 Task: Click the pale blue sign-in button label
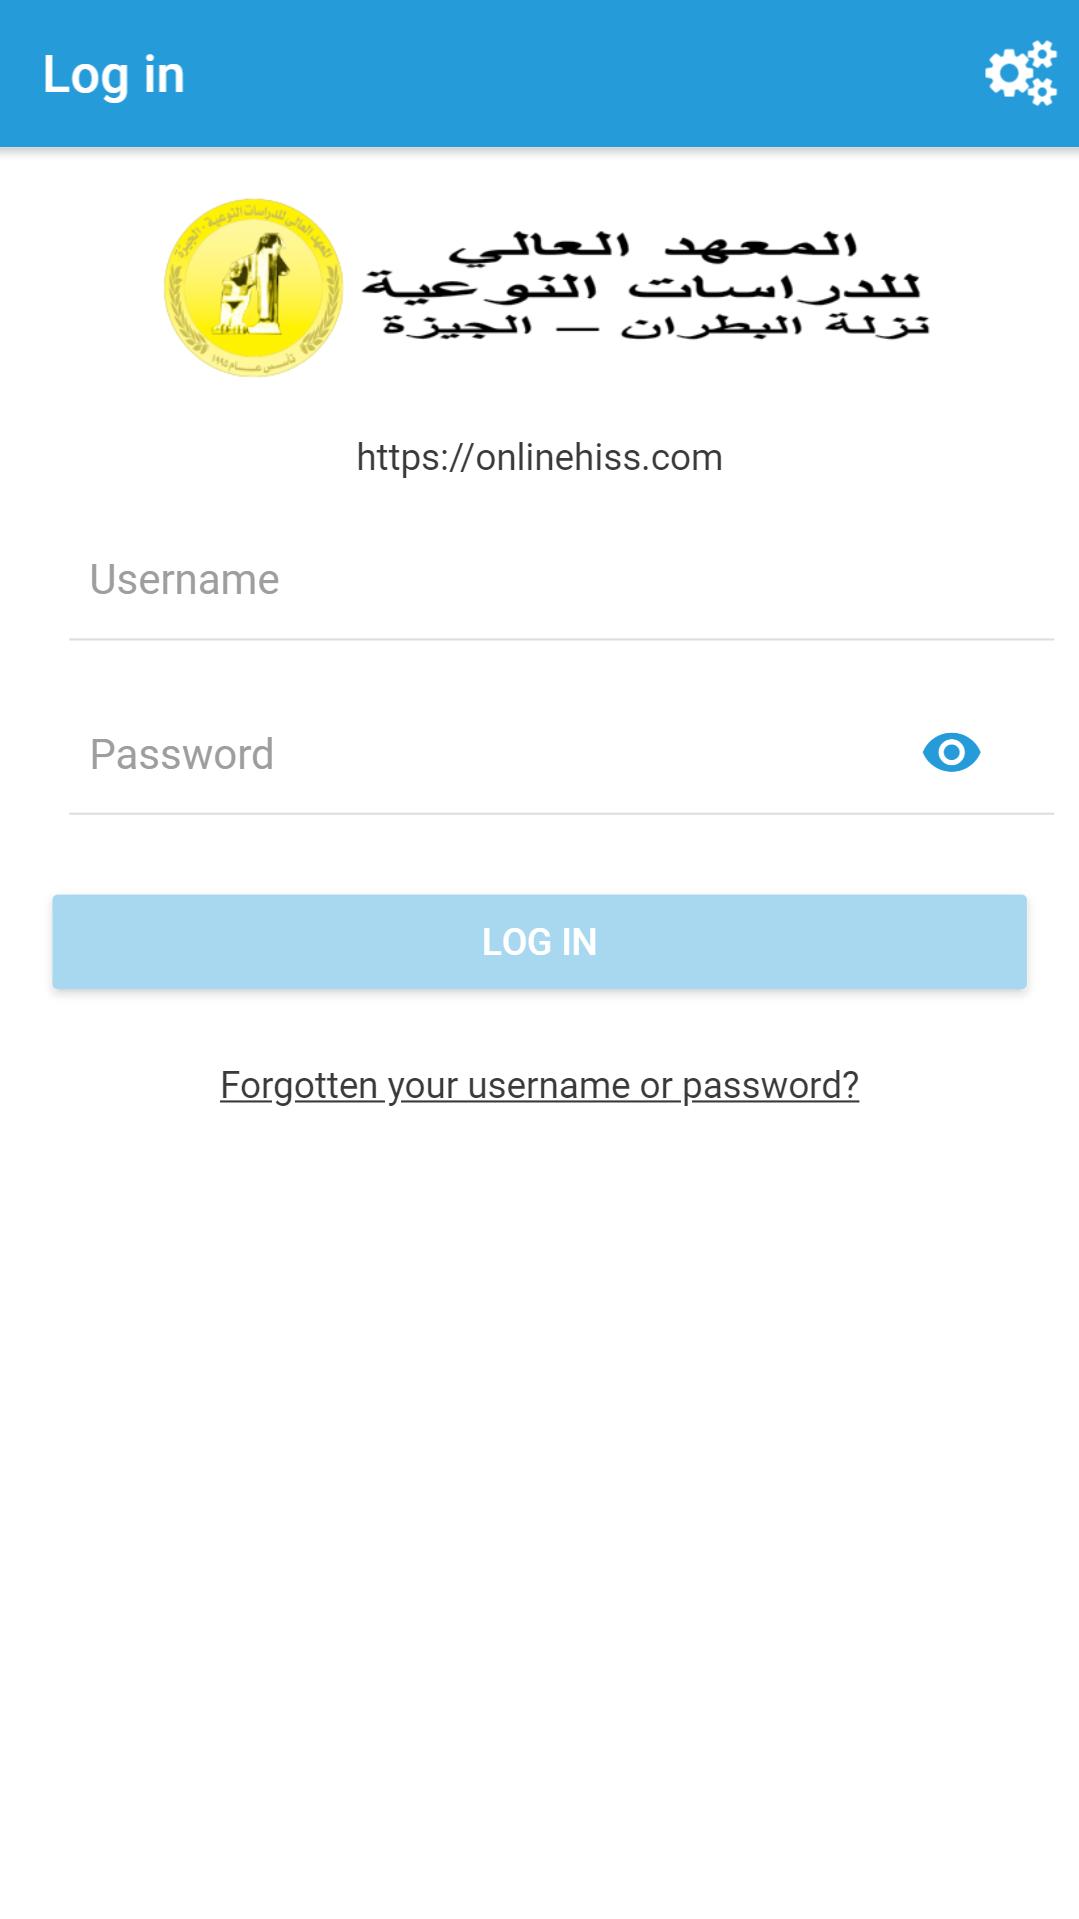click(x=539, y=942)
